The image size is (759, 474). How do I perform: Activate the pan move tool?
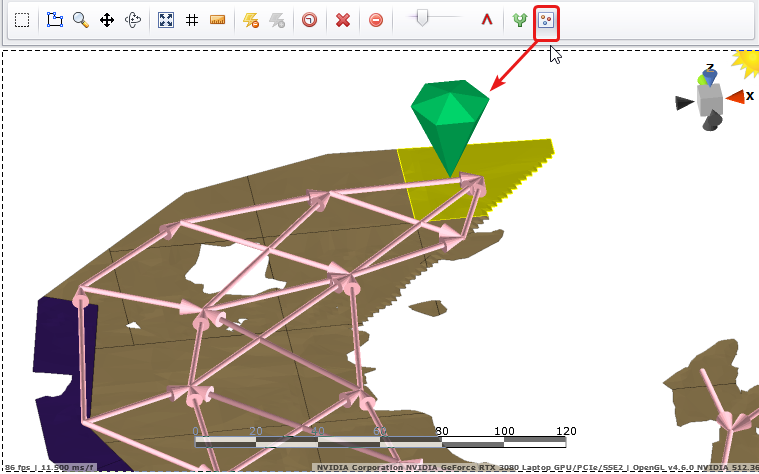tap(106, 20)
